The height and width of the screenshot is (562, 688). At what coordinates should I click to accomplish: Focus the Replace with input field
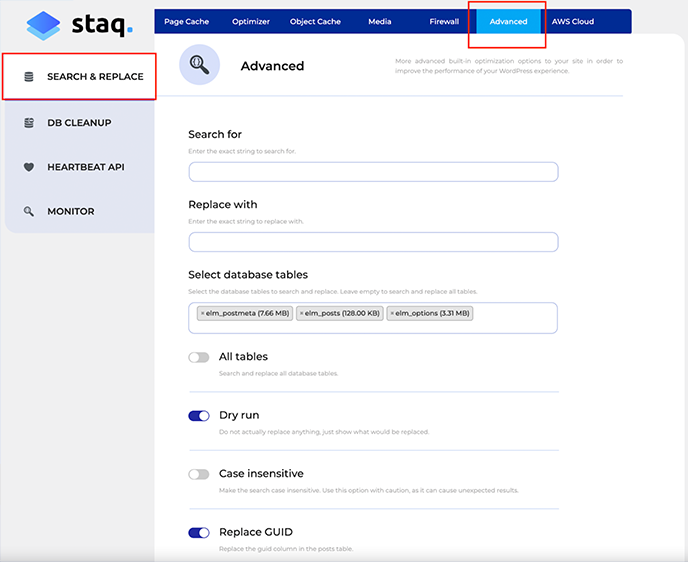click(373, 242)
